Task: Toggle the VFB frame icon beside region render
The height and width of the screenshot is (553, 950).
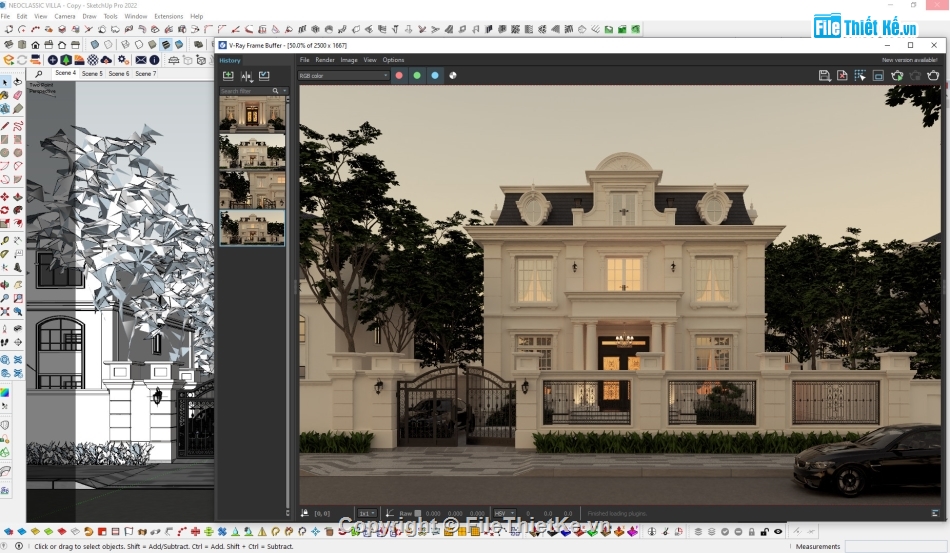Action: (879, 76)
